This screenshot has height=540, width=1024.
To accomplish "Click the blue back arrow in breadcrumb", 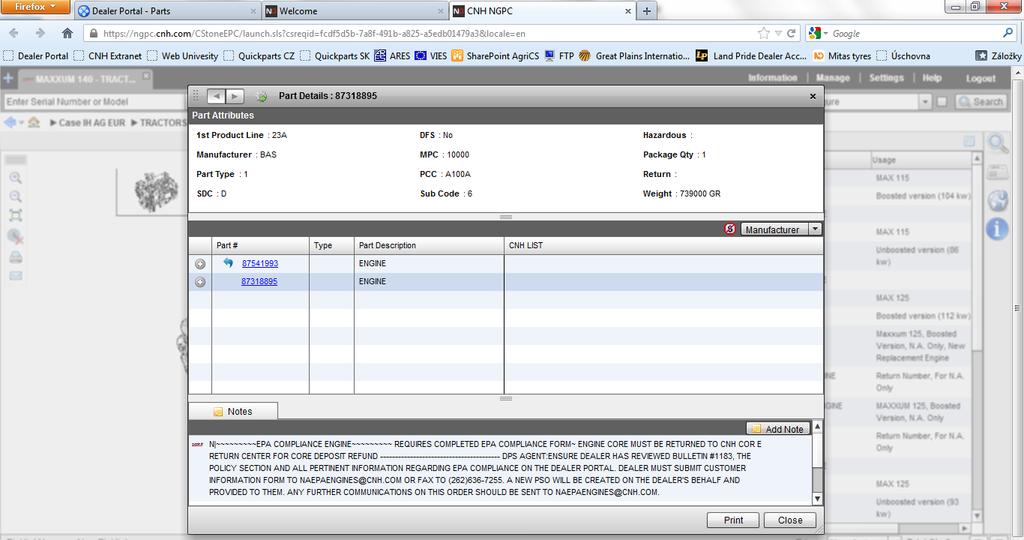I will pos(10,123).
